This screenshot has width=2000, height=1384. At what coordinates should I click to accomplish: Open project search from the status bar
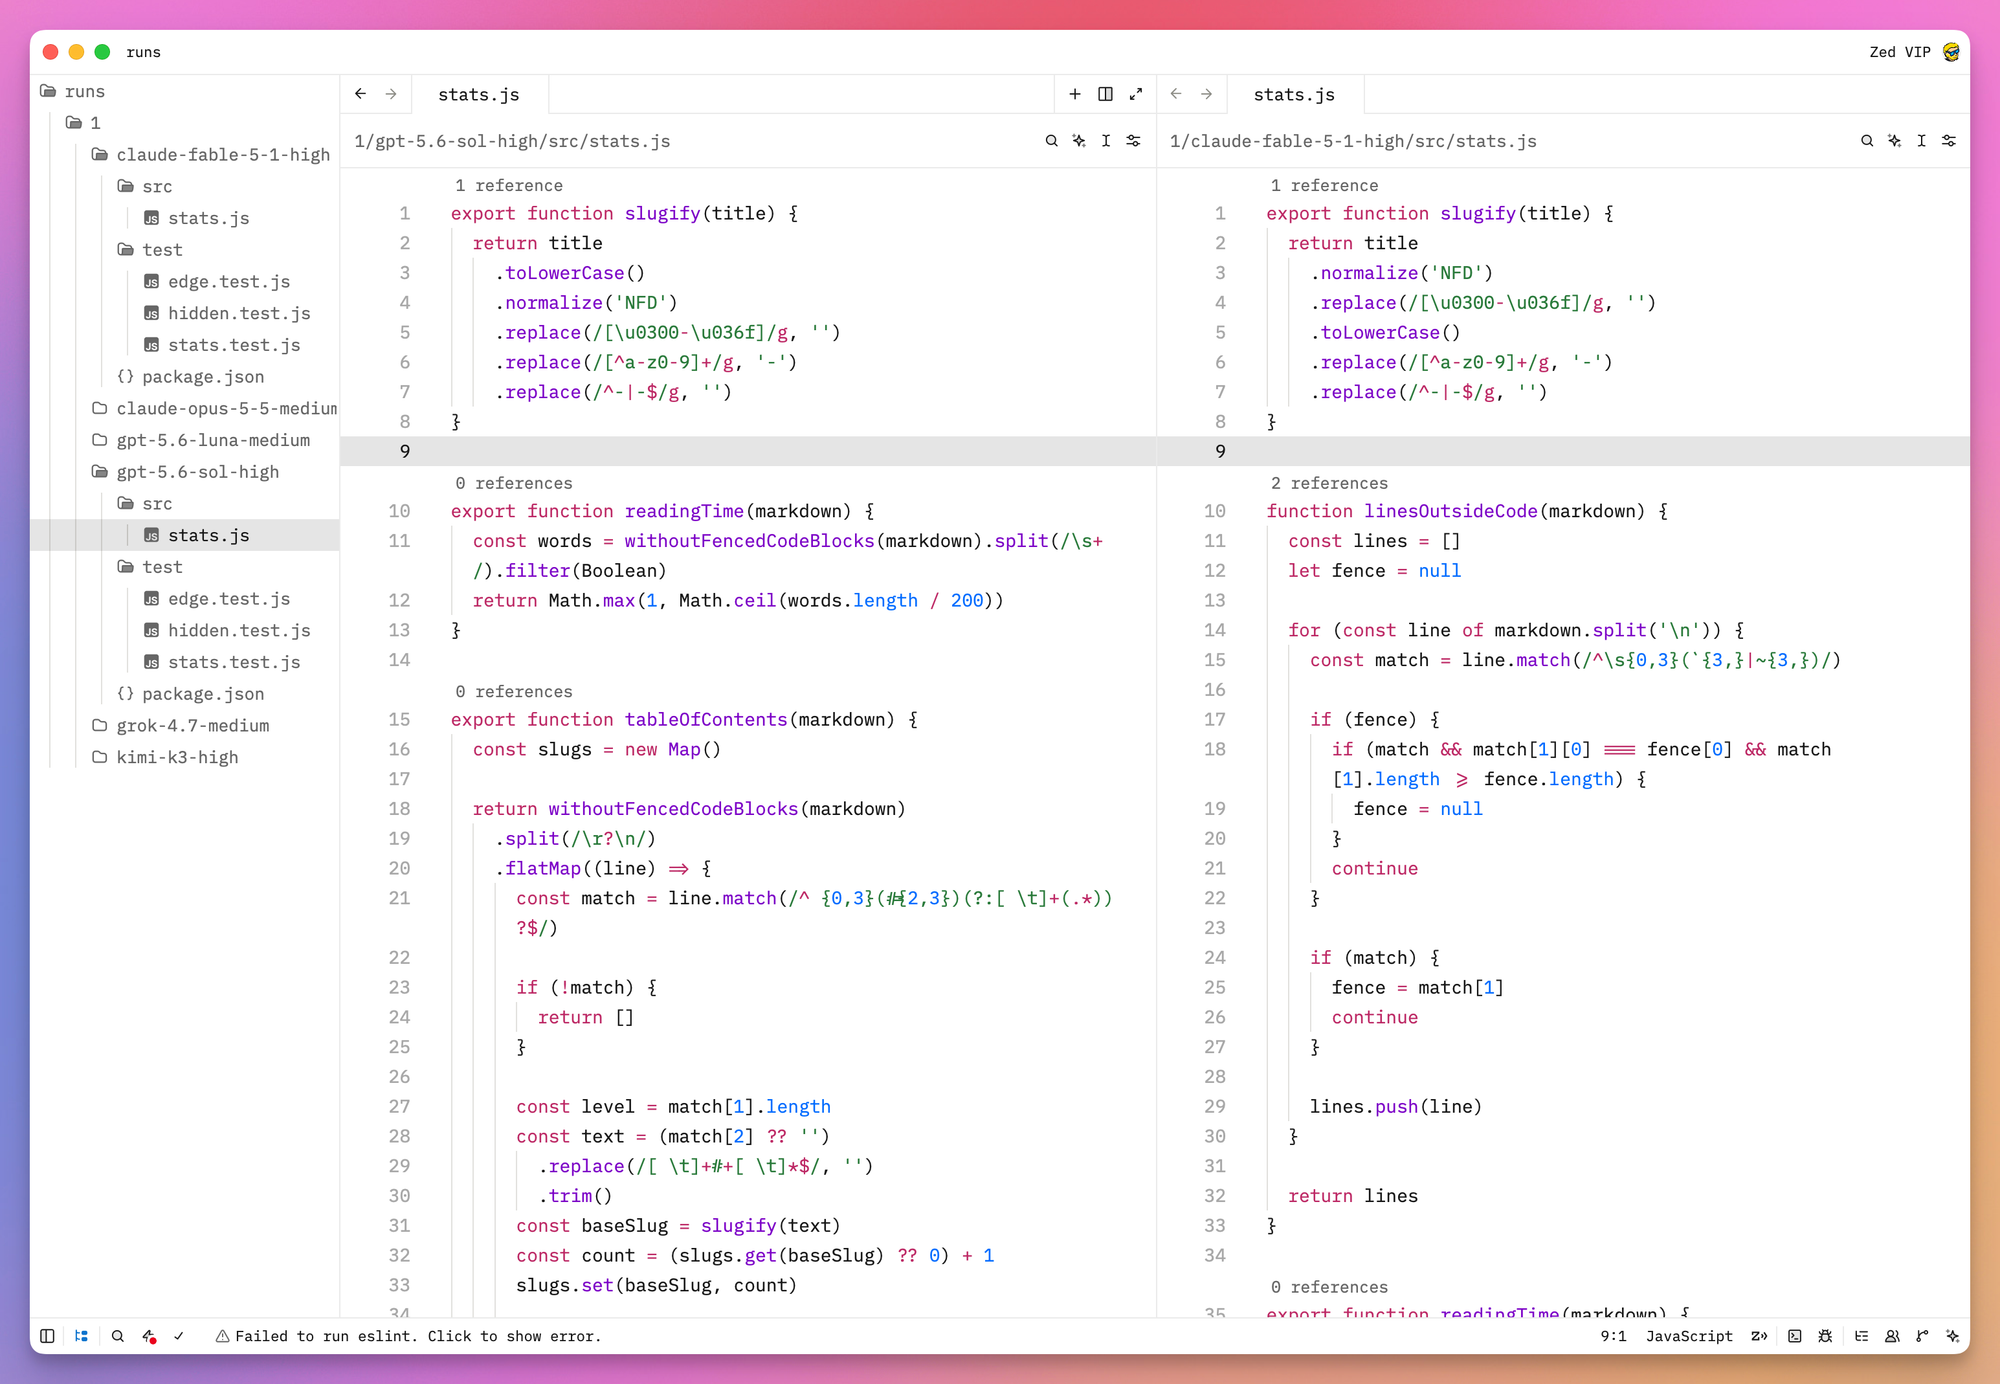pyautogui.click(x=118, y=1336)
